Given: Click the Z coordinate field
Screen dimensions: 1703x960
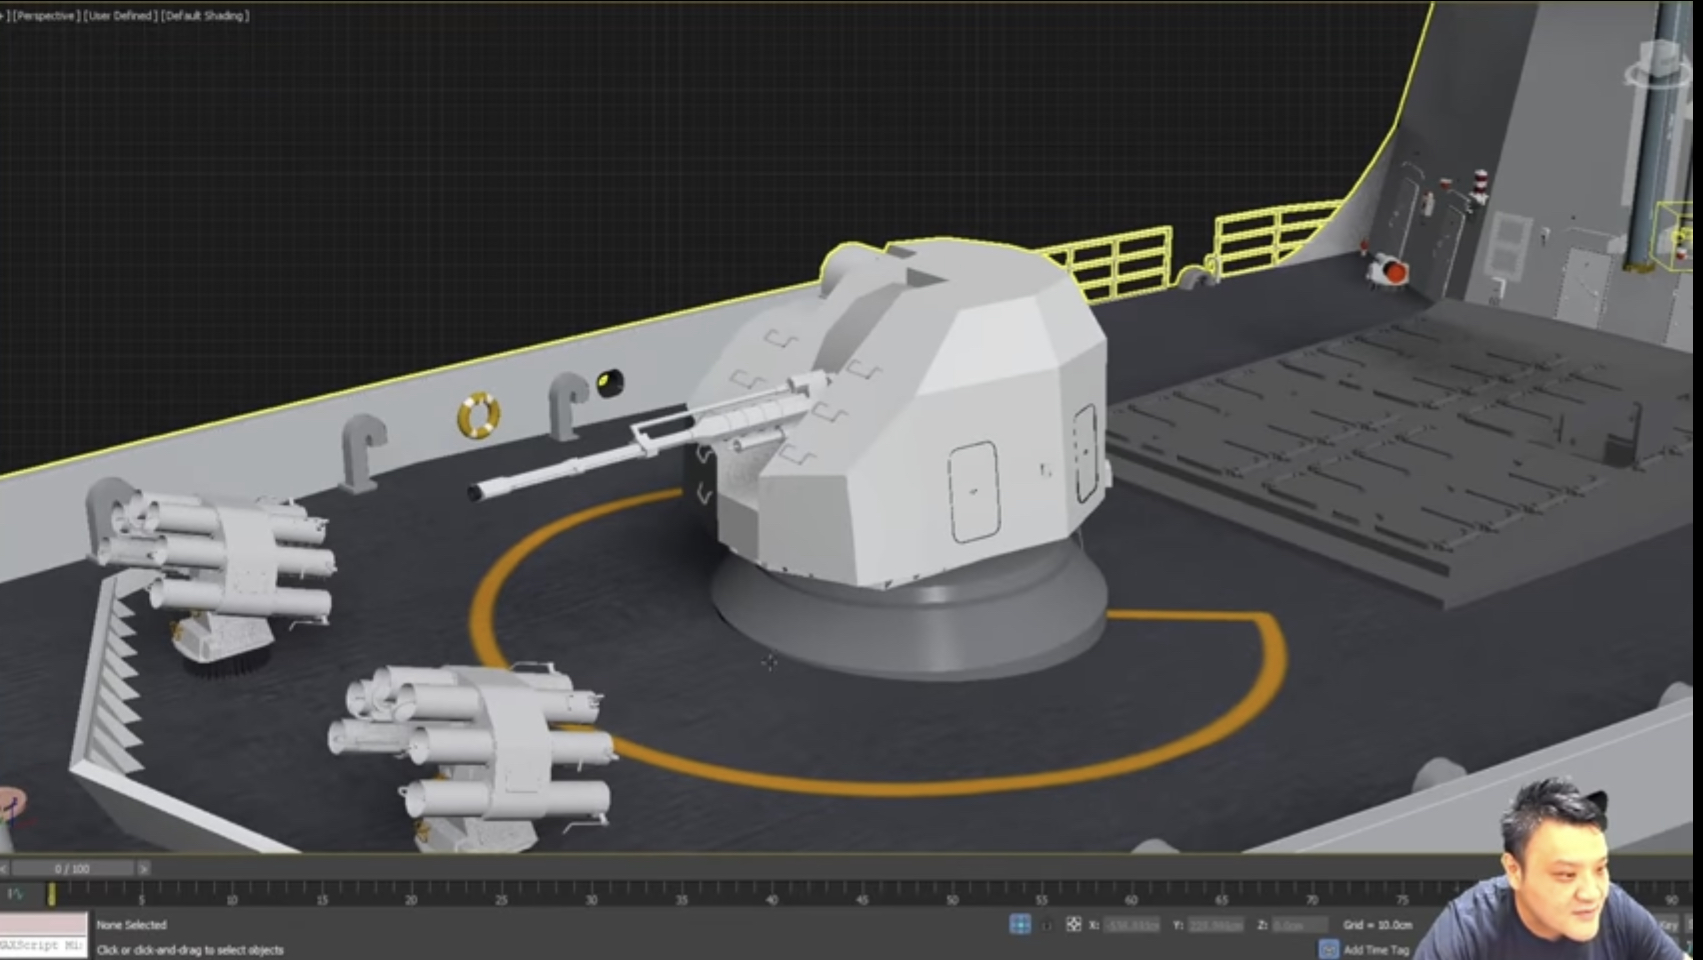Looking at the screenshot, I should pyautogui.click(x=1300, y=925).
